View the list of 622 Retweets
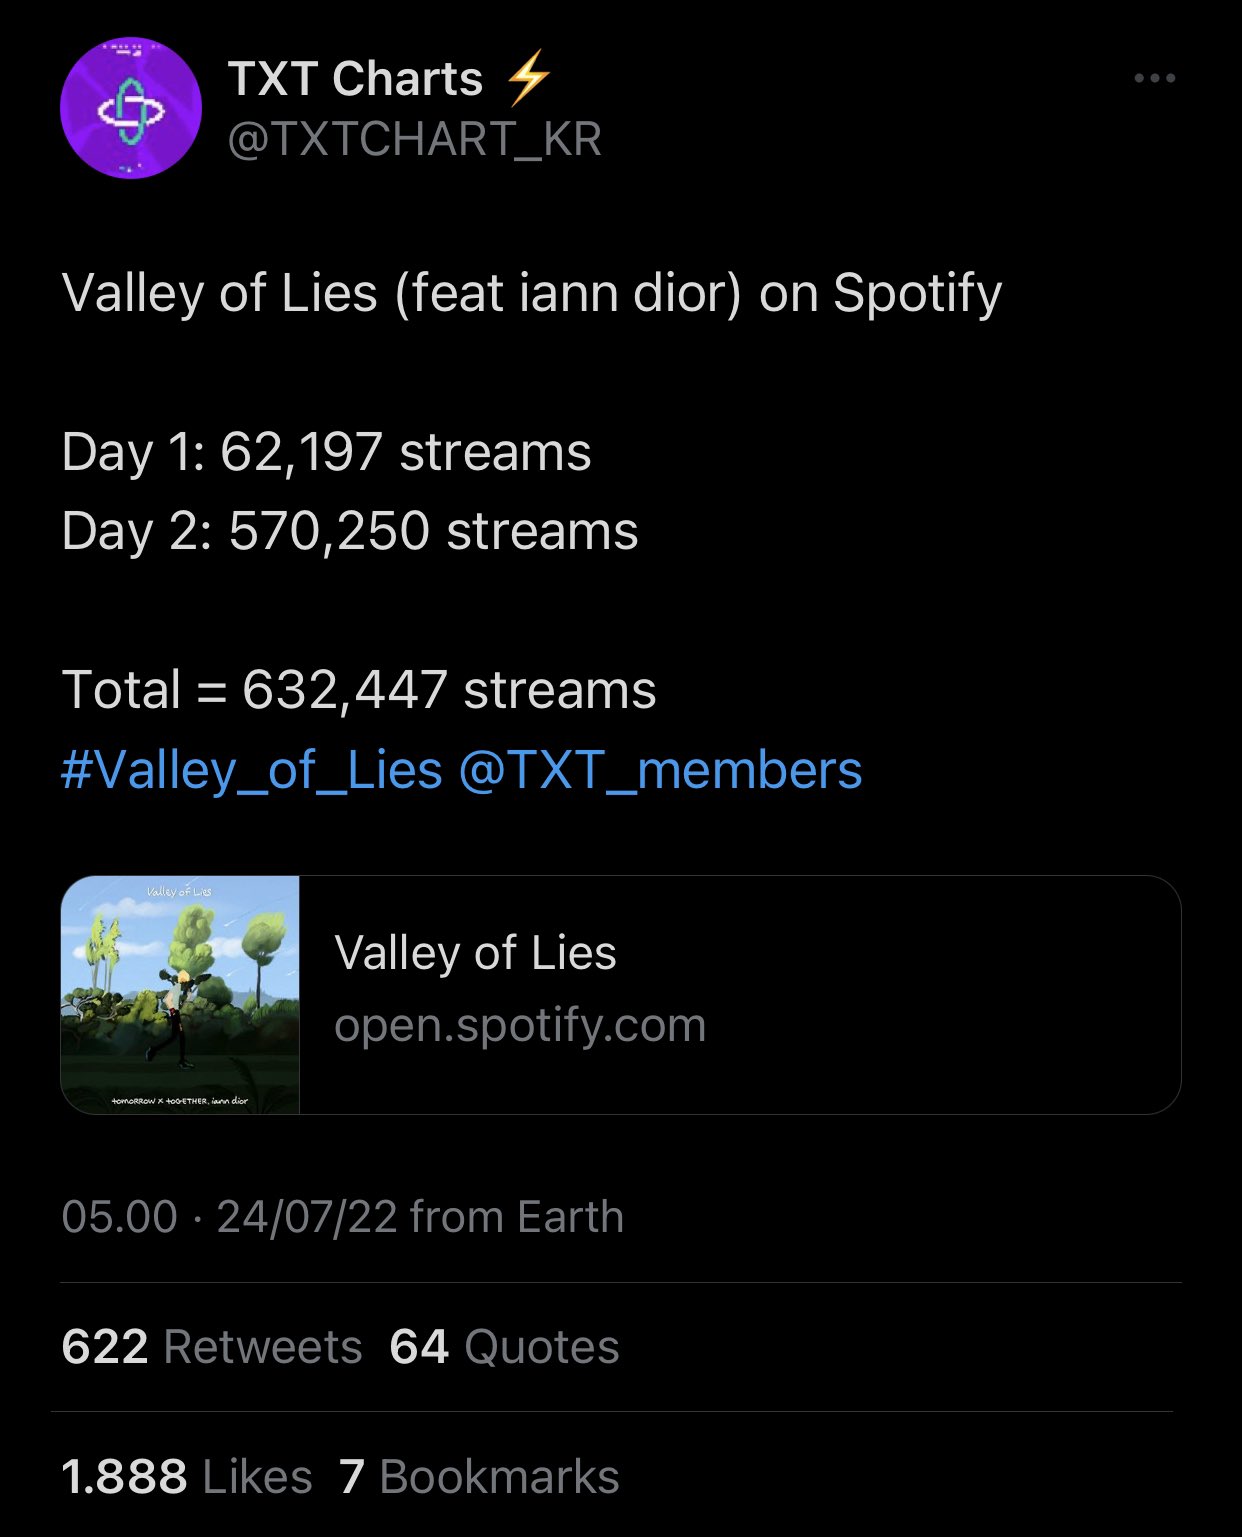1242x1537 pixels. pyautogui.click(x=211, y=1347)
